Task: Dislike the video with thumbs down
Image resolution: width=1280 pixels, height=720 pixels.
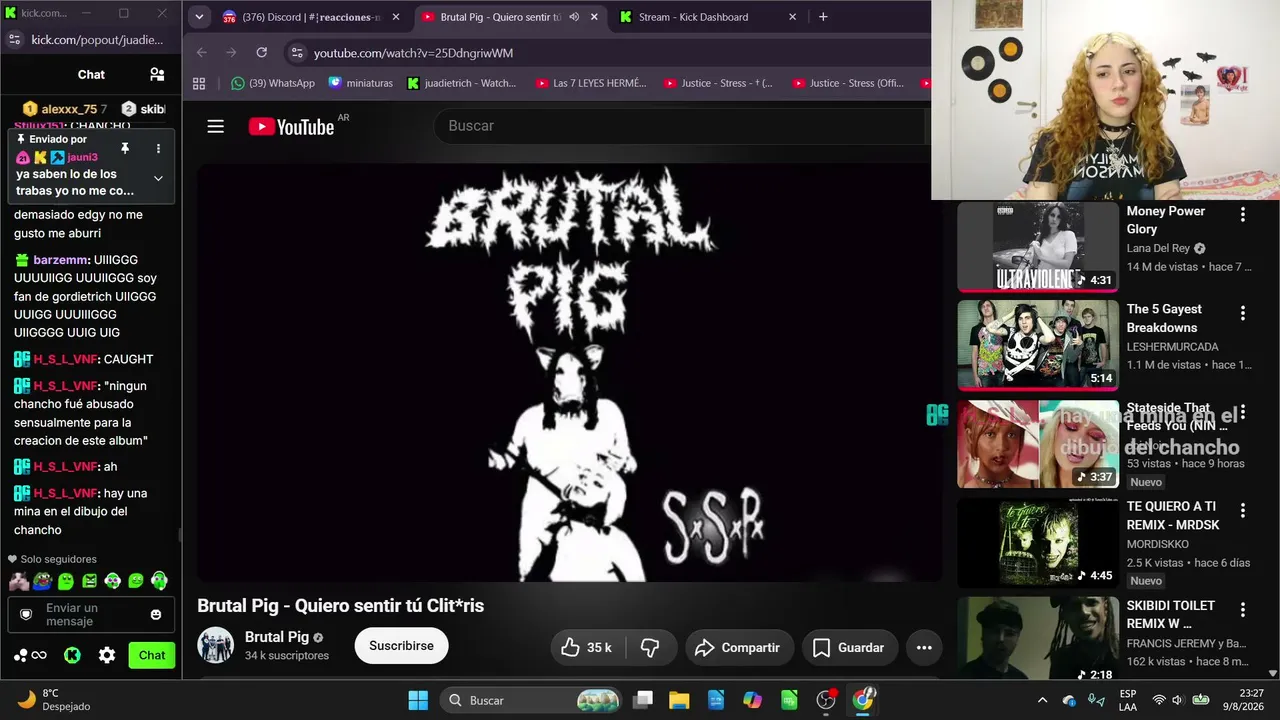Action: [x=650, y=648]
